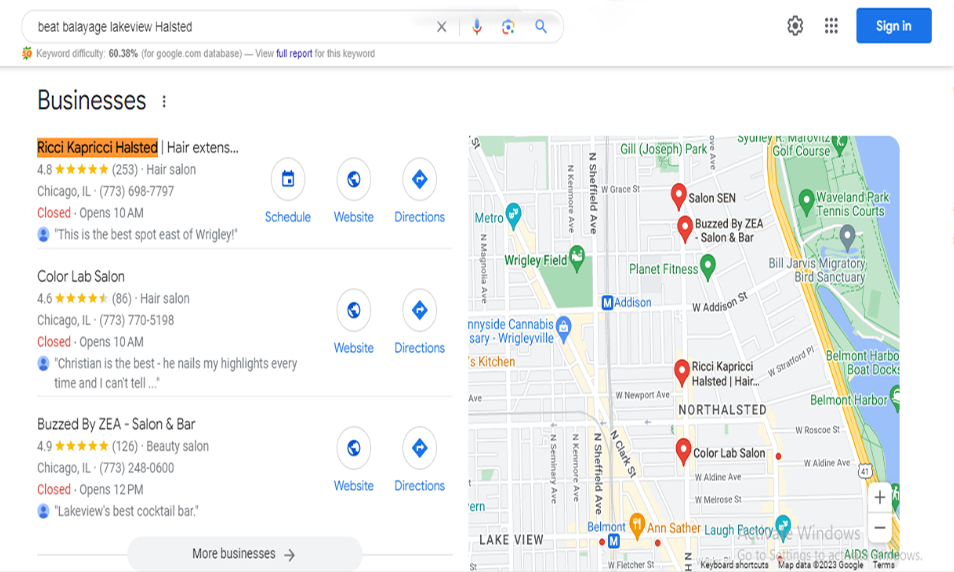Open Ricci Kapricci Halsted listing
This screenshot has width=954, height=572.
coord(97,148)
